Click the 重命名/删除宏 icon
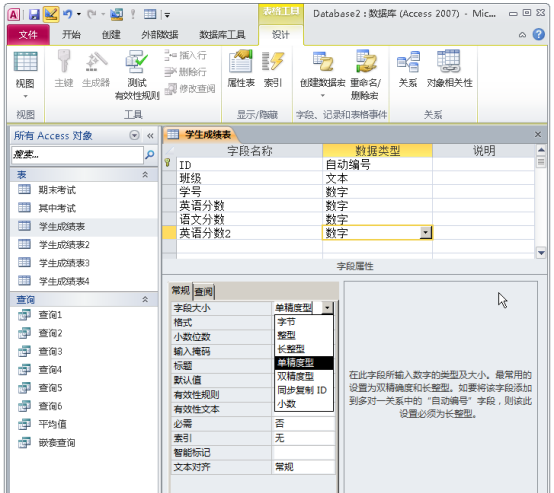The height and width of the screenshot is (493, 554). (x=365, y=75)
